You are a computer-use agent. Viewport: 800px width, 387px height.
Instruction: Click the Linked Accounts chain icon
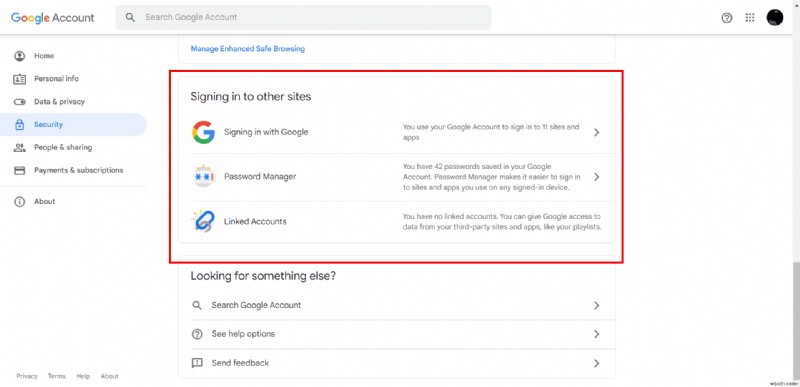click(203, 221)
